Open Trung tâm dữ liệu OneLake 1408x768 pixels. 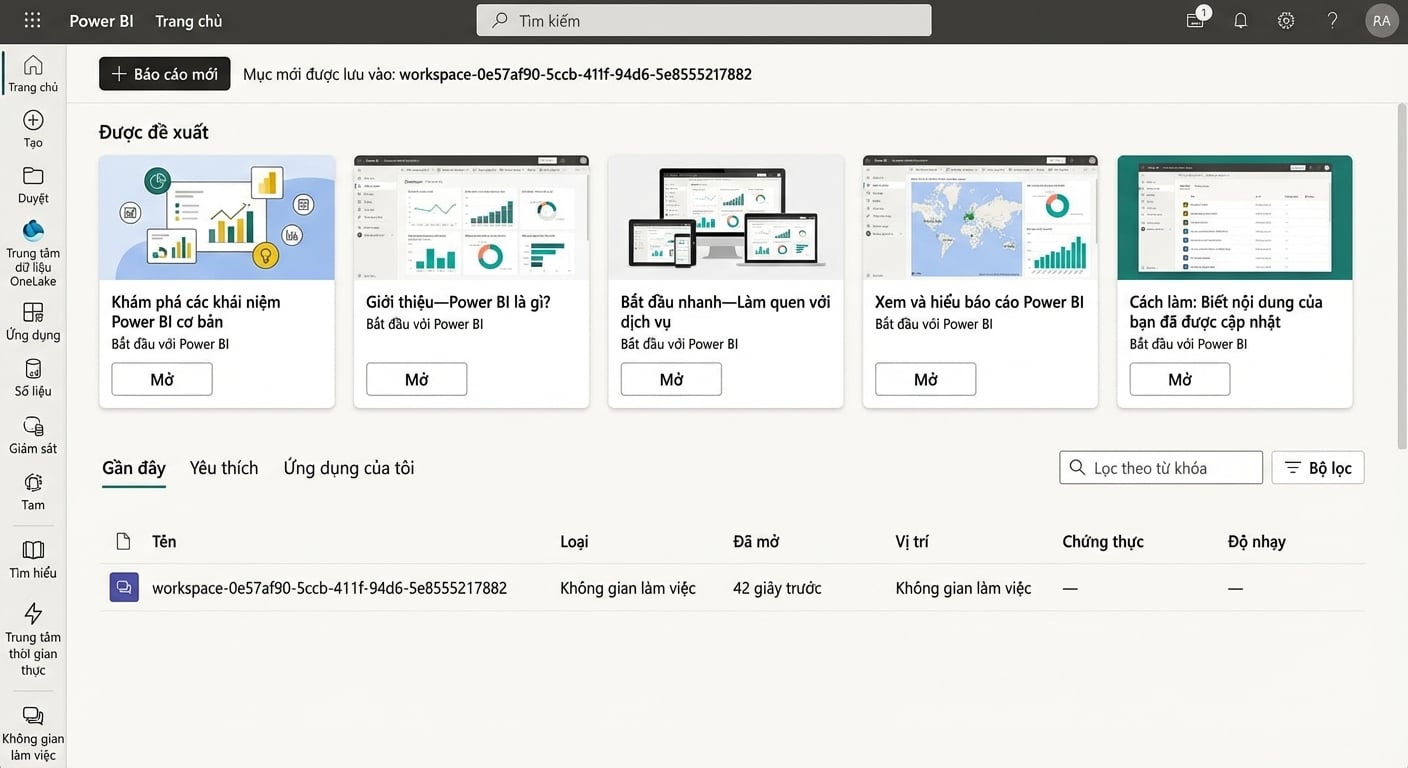[33, 254]
